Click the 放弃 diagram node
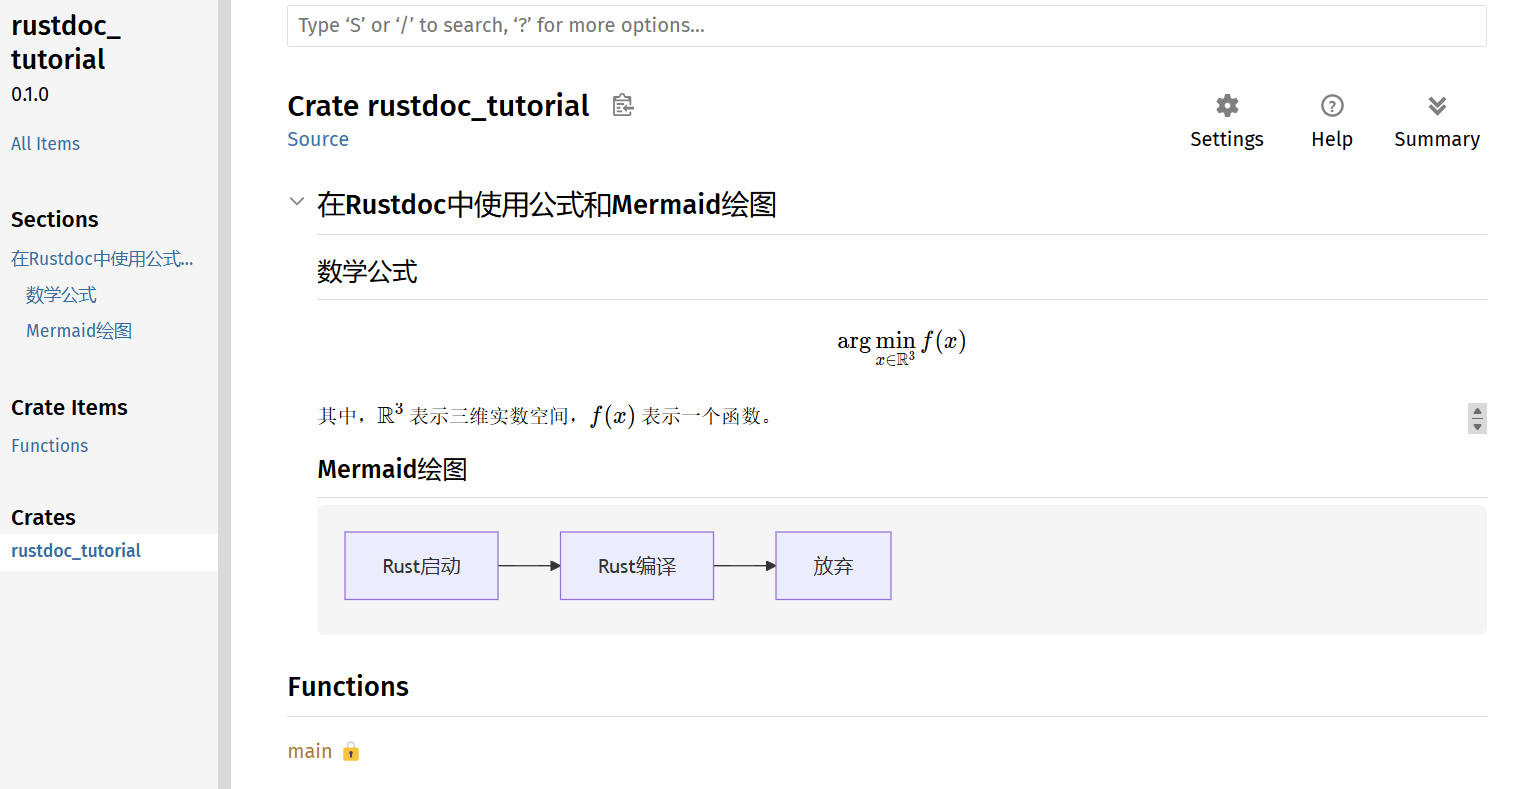This screenshot has height=789, width=1538. click(x=833, y=566)
